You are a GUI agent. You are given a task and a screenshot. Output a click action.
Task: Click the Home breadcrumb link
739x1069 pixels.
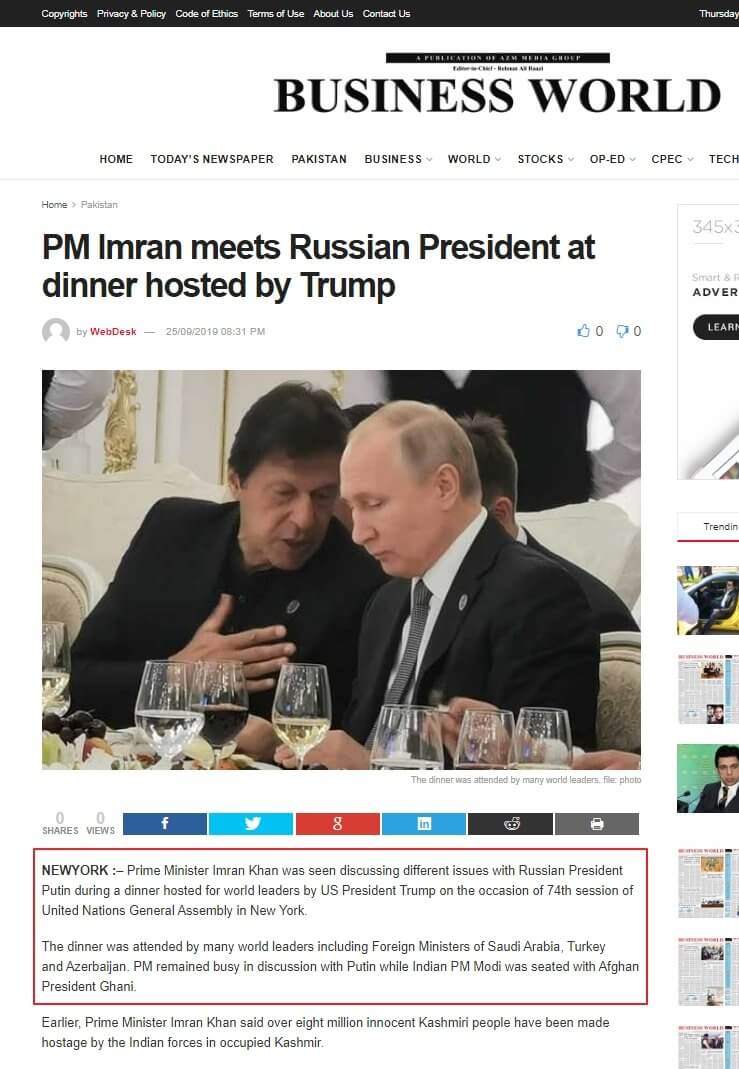(x=54, y=205)
